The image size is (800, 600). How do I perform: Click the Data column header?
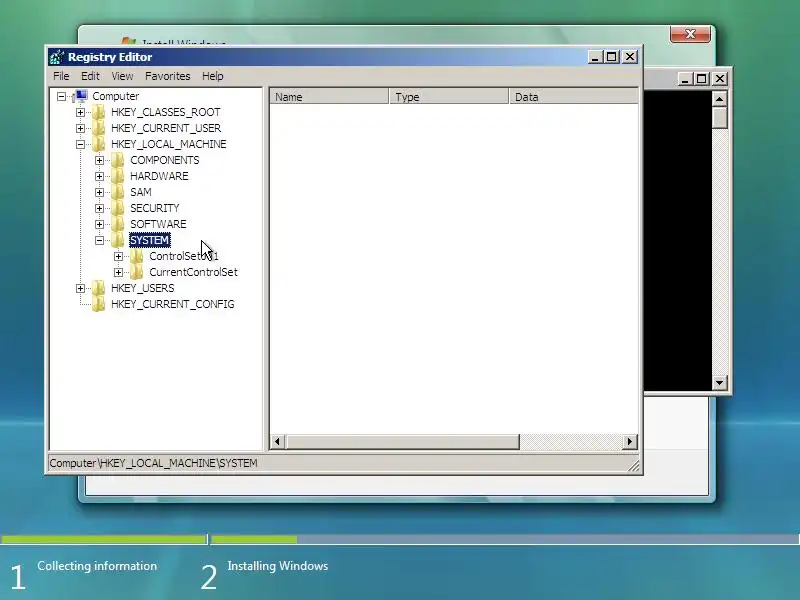tap(574, 96)
